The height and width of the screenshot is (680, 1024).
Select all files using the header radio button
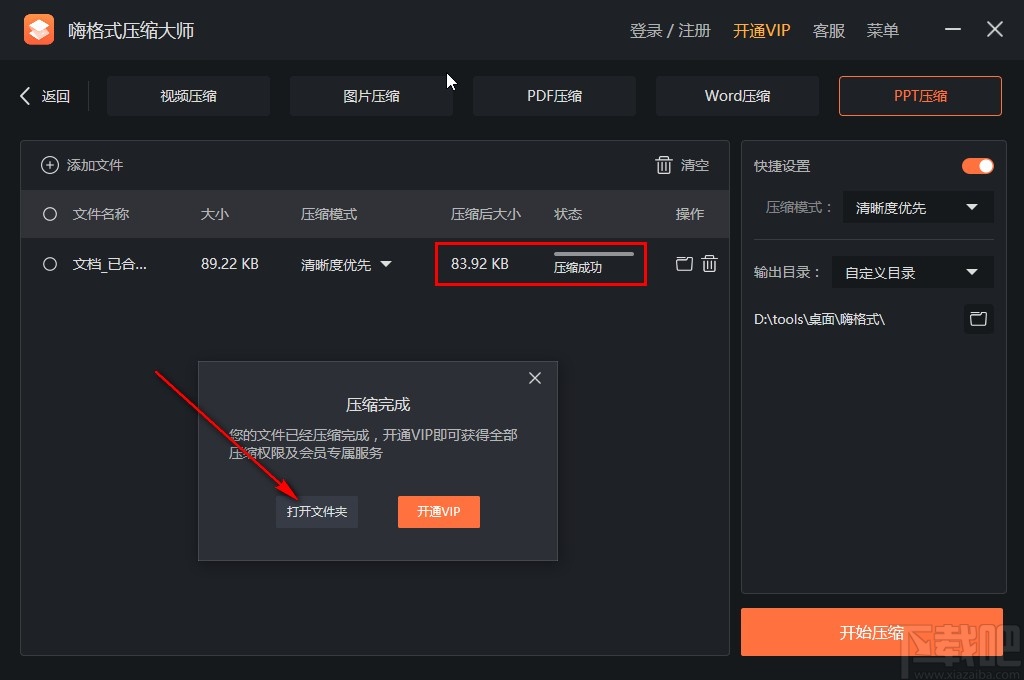[50, 214]
